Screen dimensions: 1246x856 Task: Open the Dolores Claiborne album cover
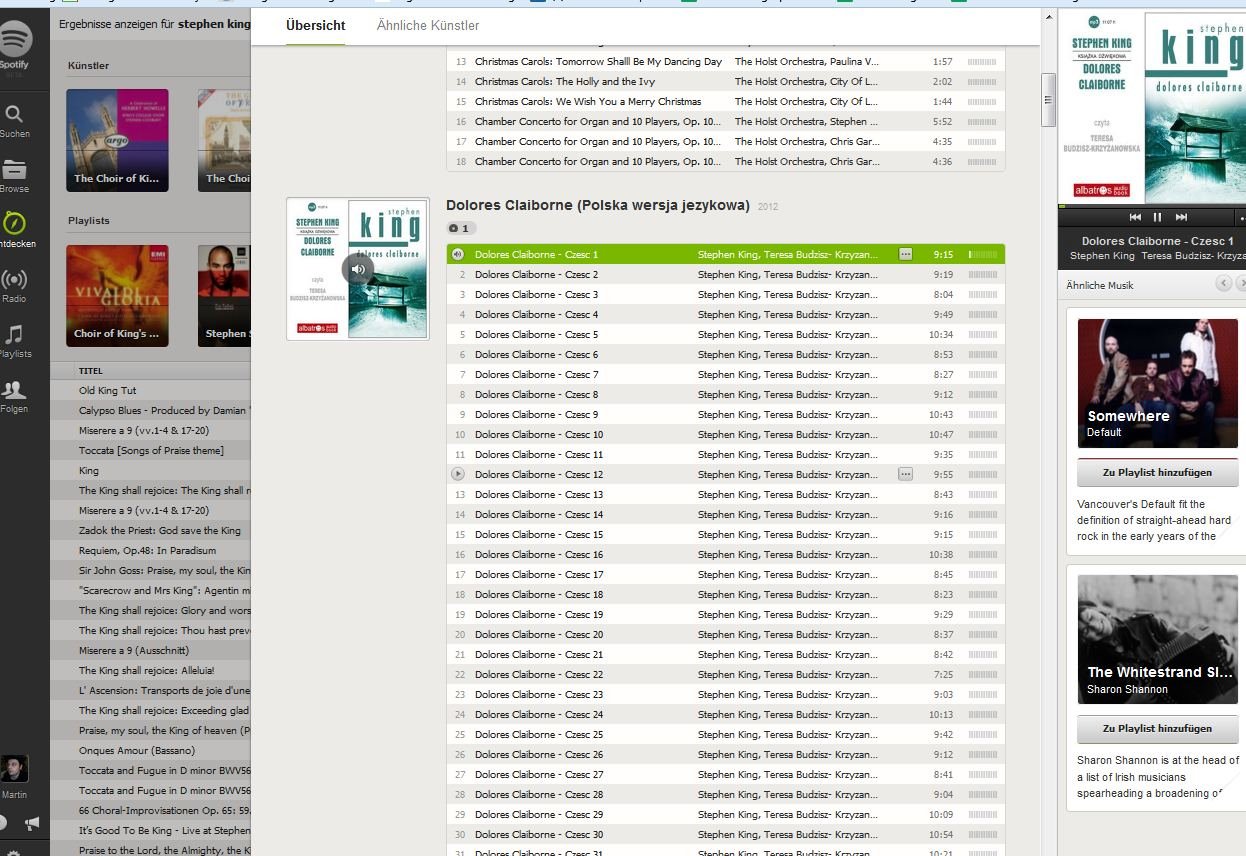358,269
